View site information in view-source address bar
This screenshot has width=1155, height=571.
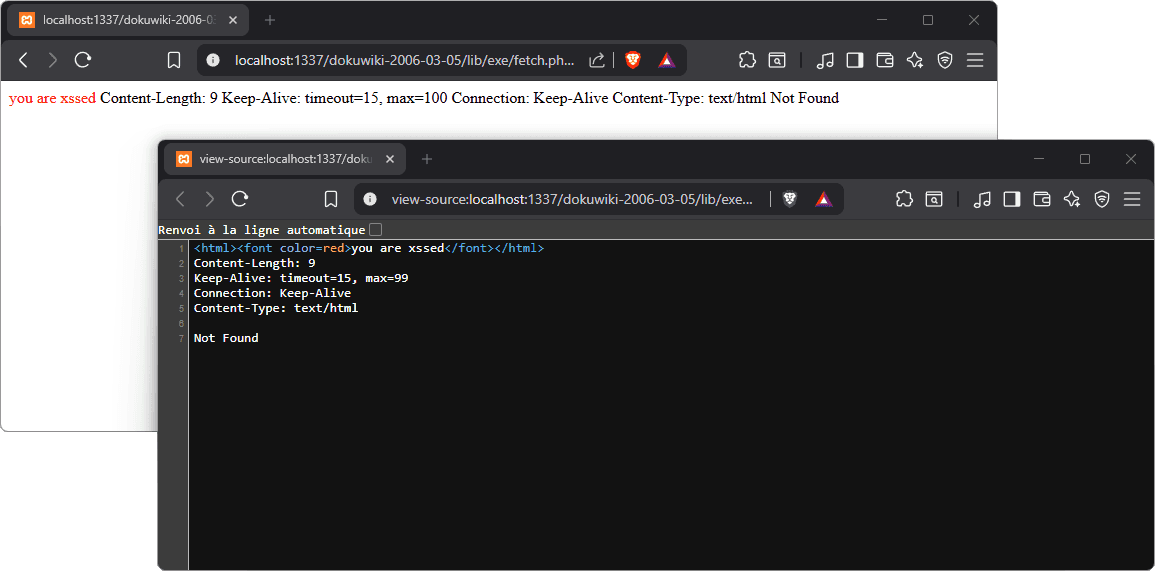(x=369, y=199)
